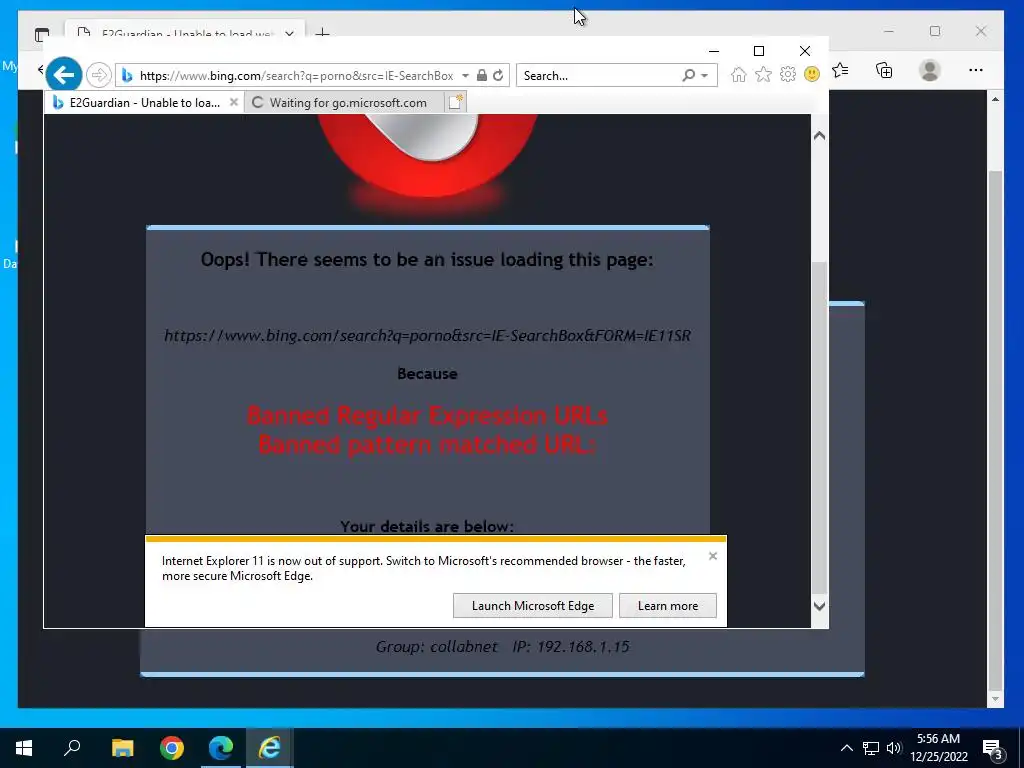
Task: Click the smiley feedback icon
Action: click(812, 74)
